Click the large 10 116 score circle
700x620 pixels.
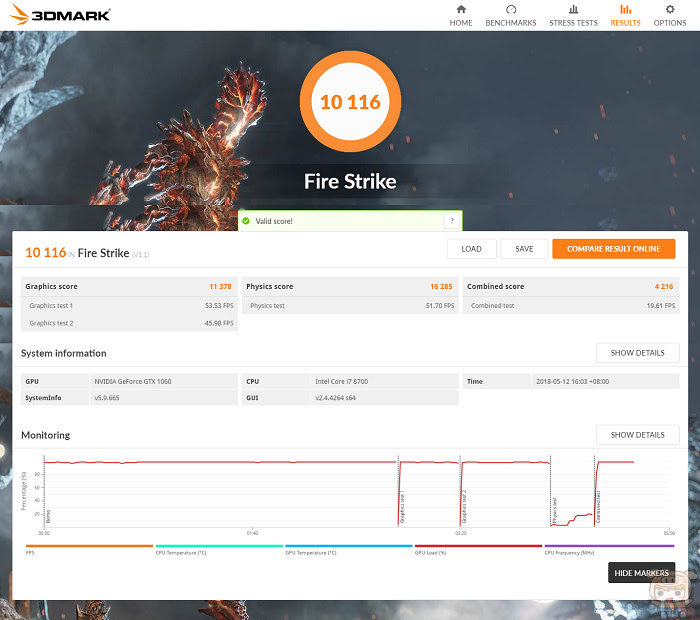350,102
